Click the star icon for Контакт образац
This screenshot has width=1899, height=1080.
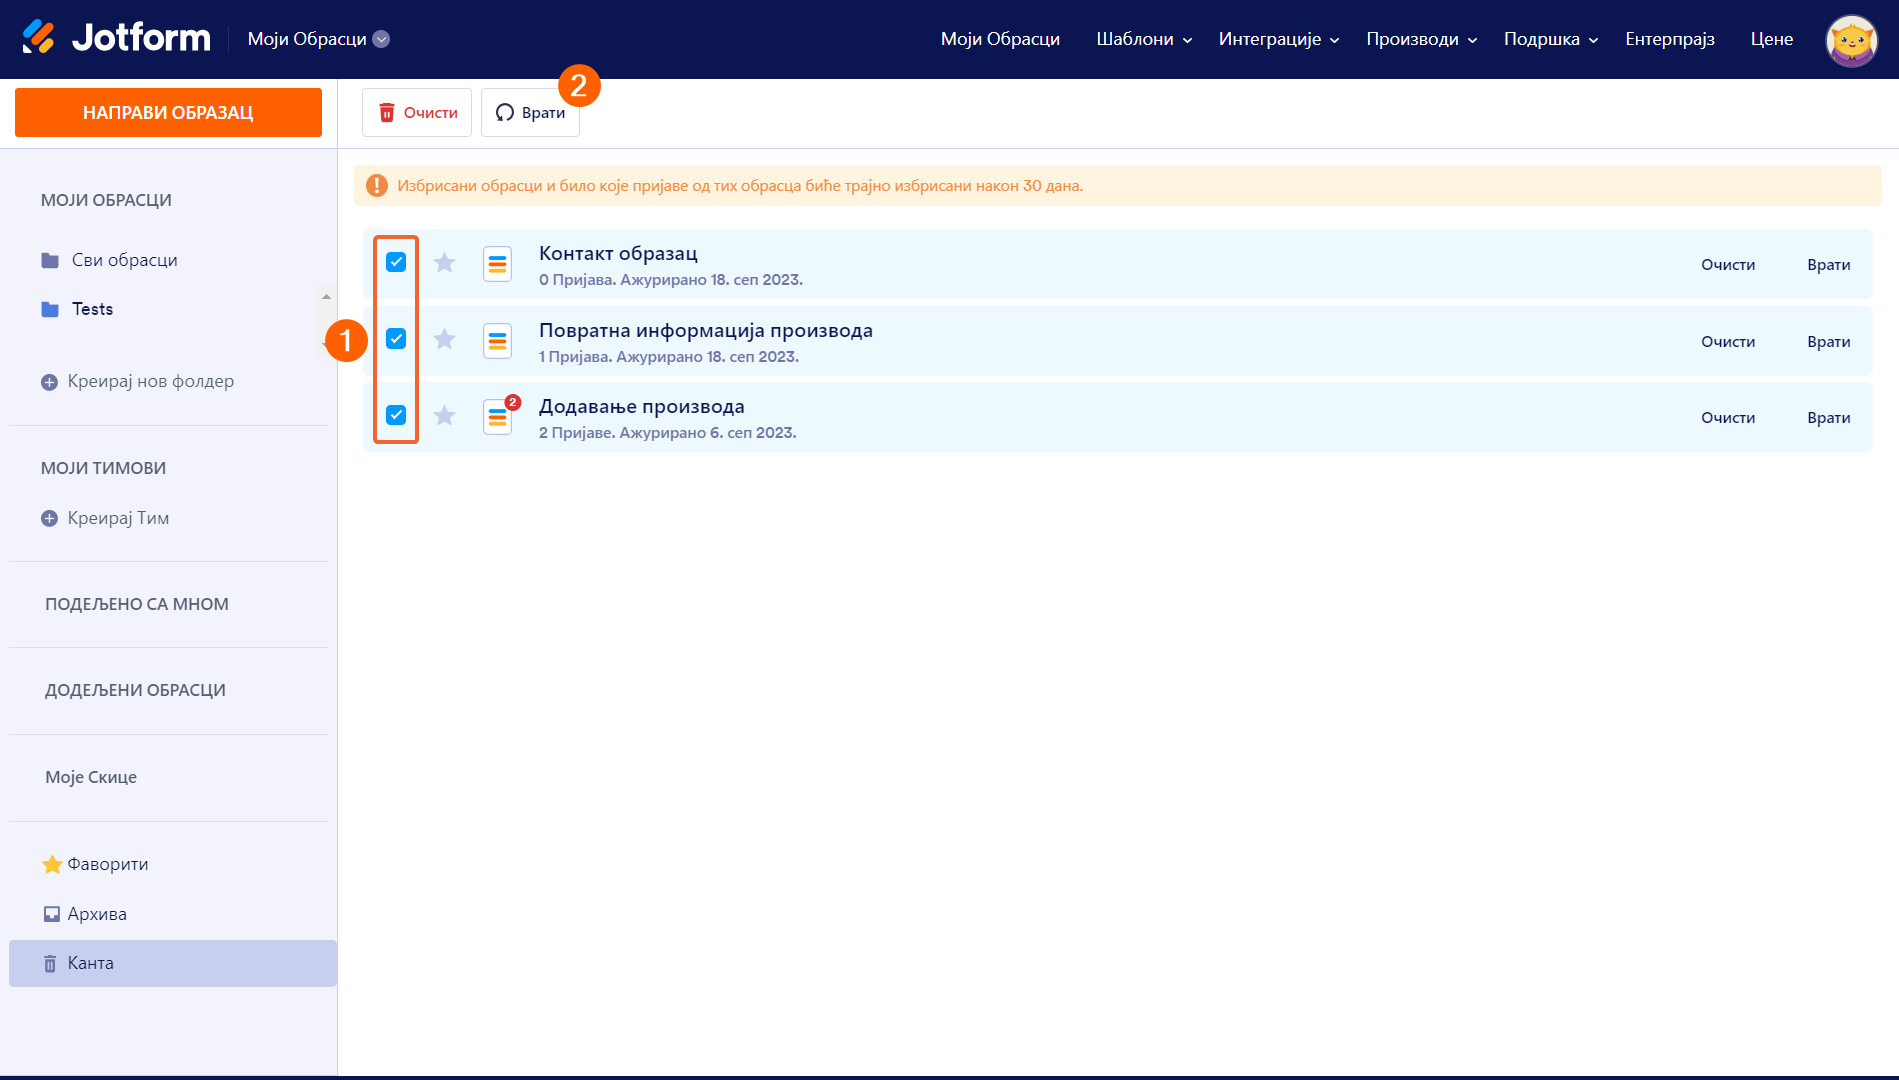(x=445, y=263)
